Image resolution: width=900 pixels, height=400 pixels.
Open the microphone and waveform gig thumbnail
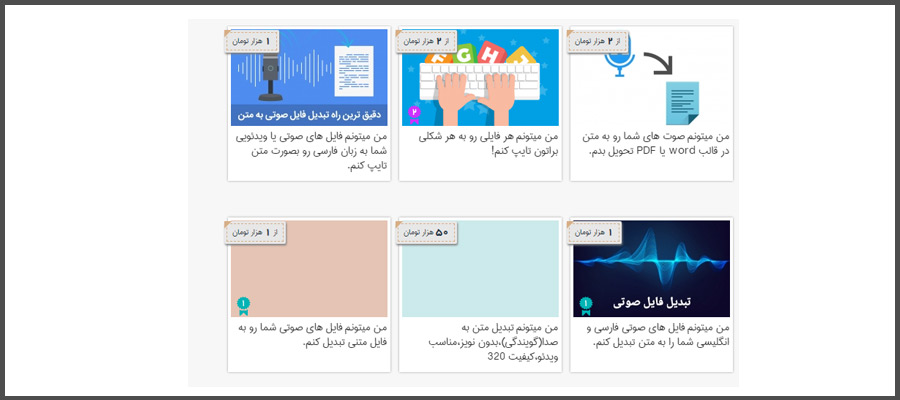click(x=309, y=77)
